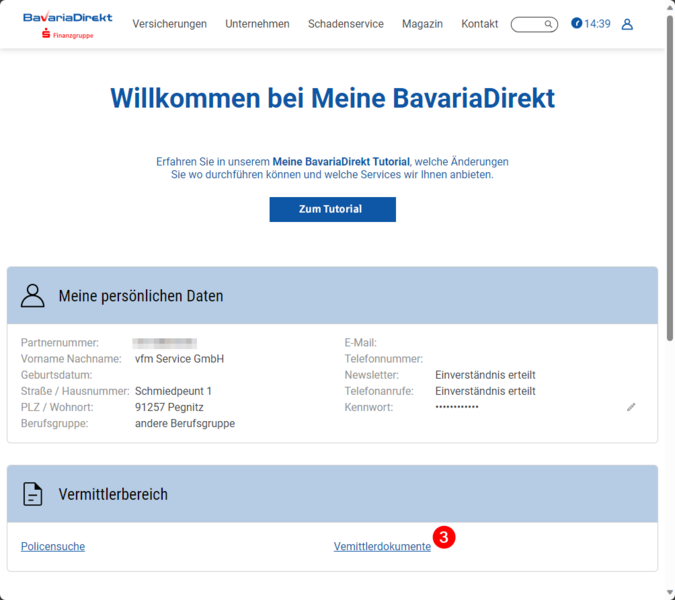Click the masked Kennwort value
Screen dimensions: 675x600
457,407
